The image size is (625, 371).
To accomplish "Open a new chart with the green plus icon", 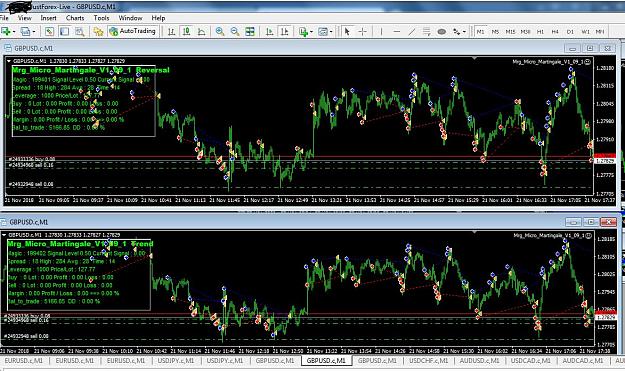I will pos(6,31).
